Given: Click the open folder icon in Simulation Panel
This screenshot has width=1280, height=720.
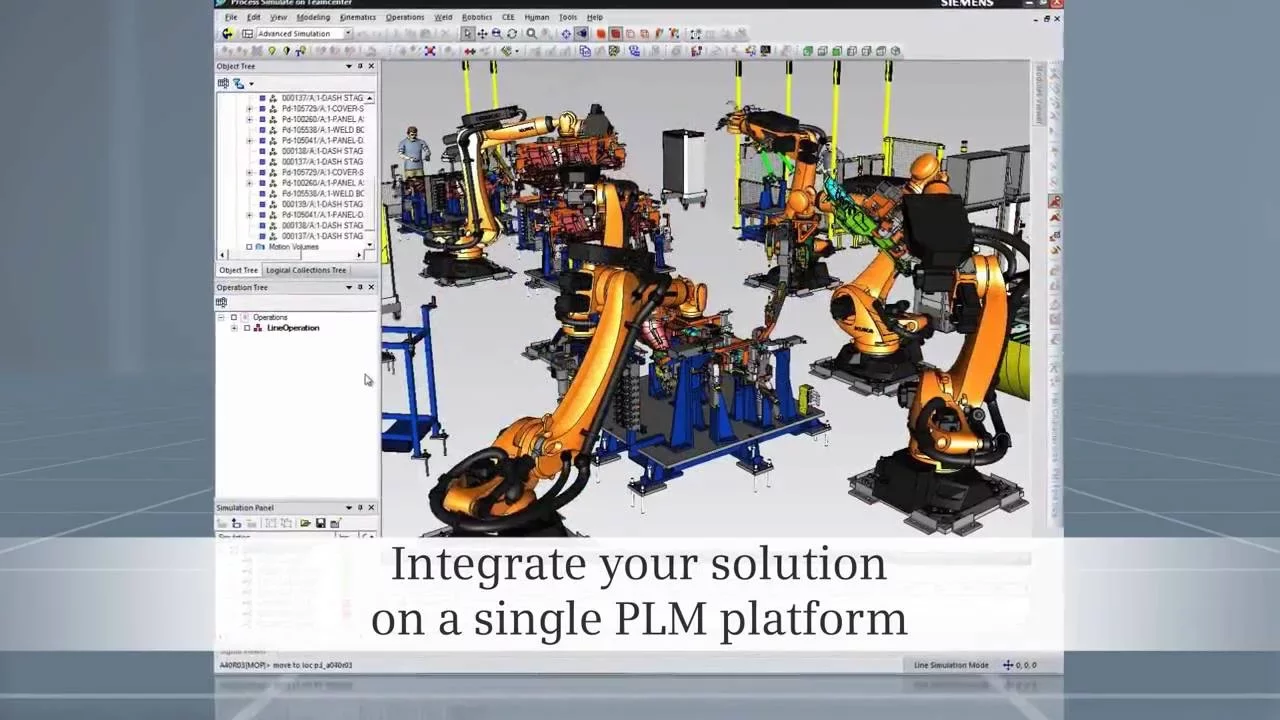Looking at the screenshot, I should (305, 523).
